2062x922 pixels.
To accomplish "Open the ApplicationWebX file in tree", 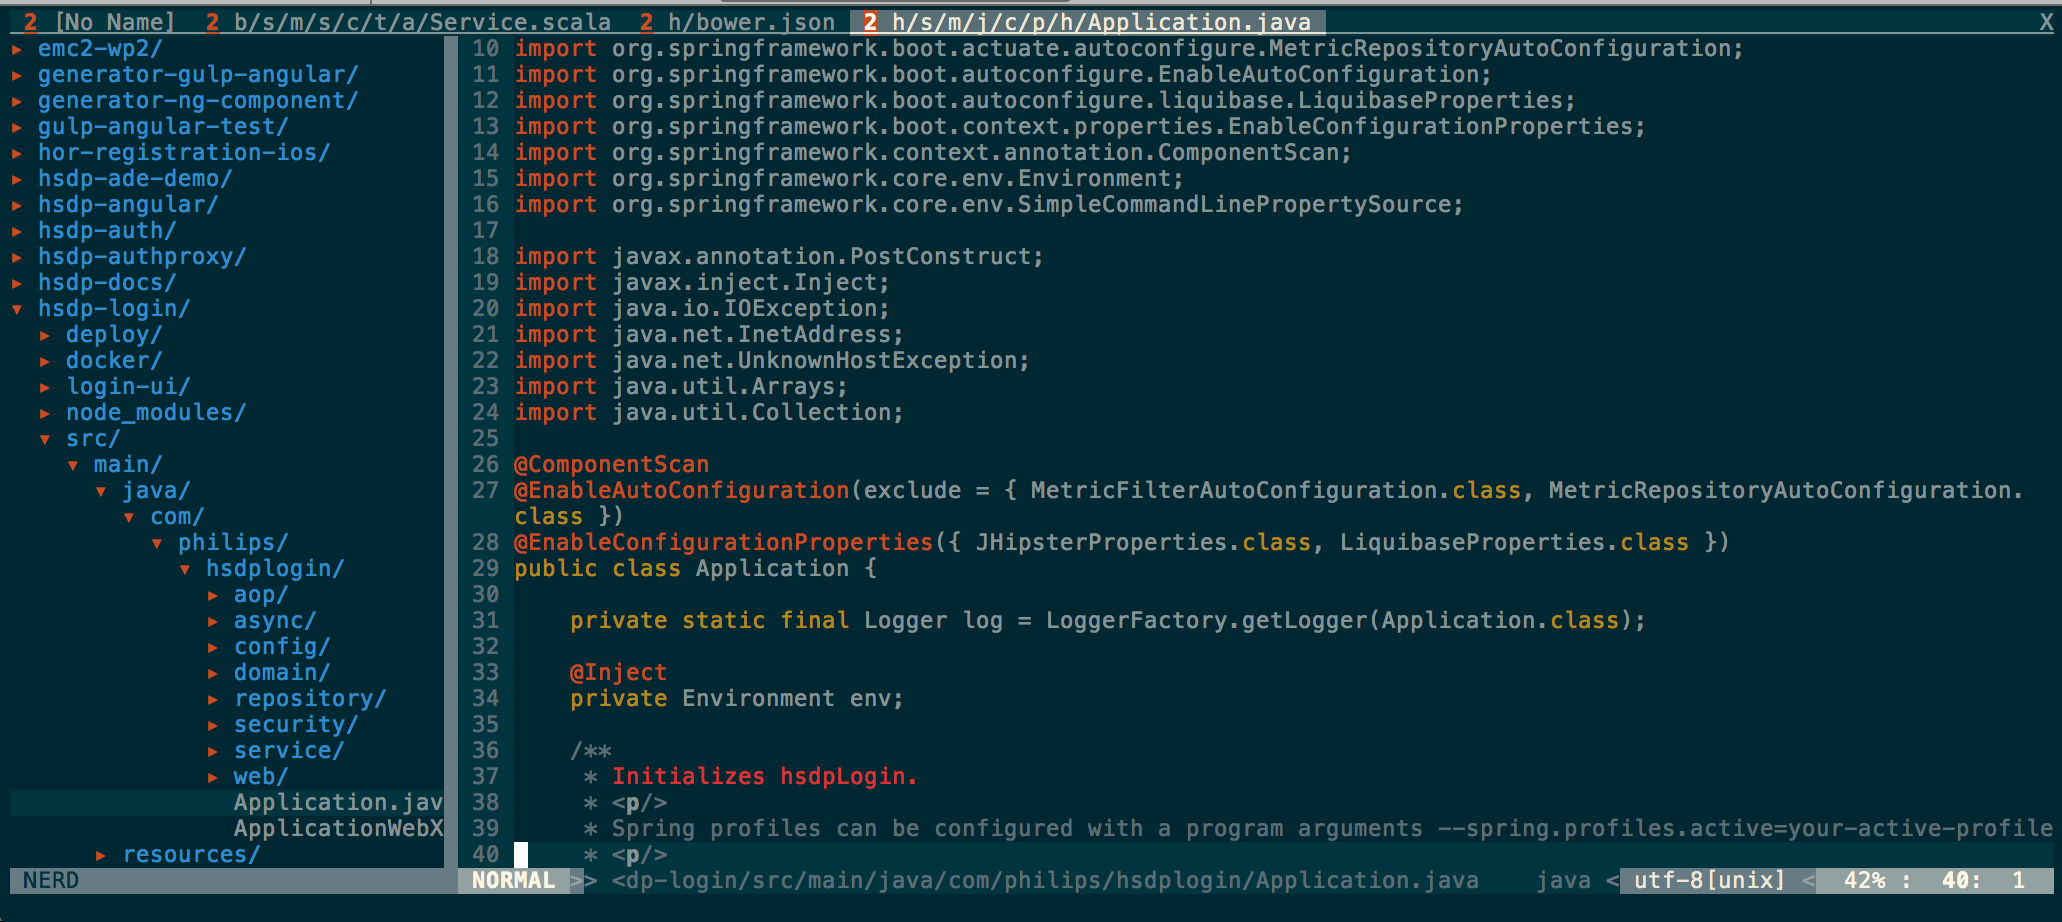I will pyautogui.click(x=338, y=829).
